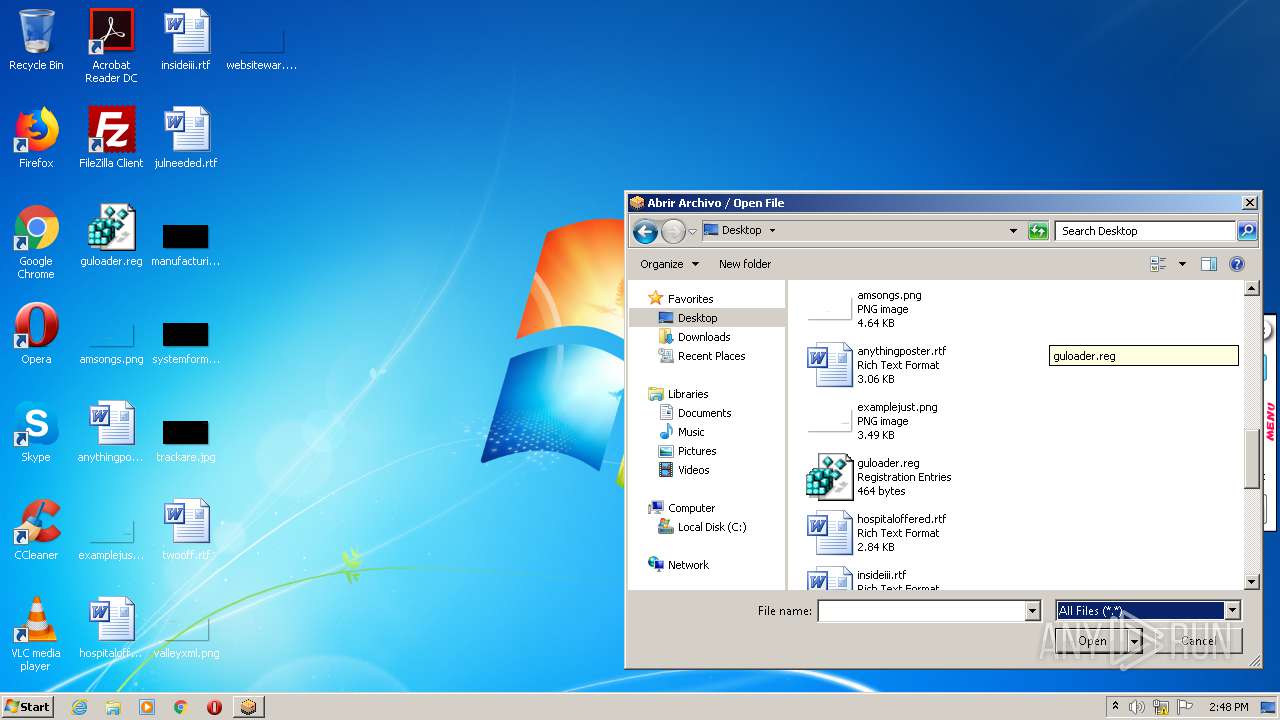Open Documents library

pos(704,413)
